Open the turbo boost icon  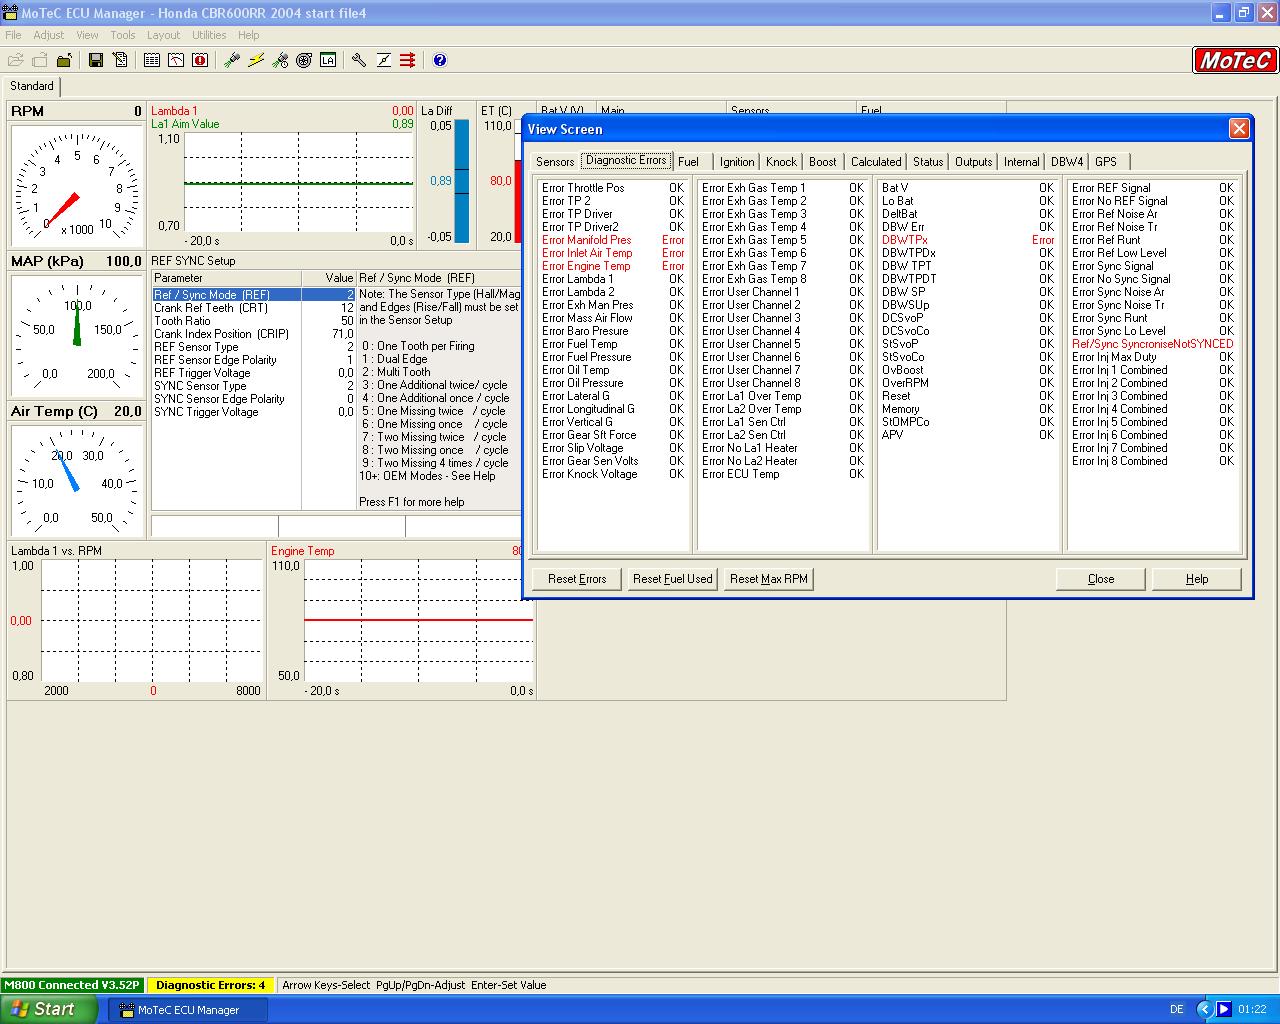304,60
